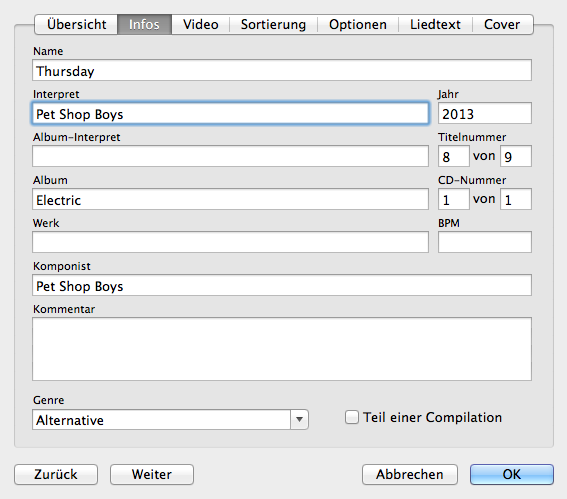Switch to the Übersicht tab
The image size is (567, 499).
point(76,25)
